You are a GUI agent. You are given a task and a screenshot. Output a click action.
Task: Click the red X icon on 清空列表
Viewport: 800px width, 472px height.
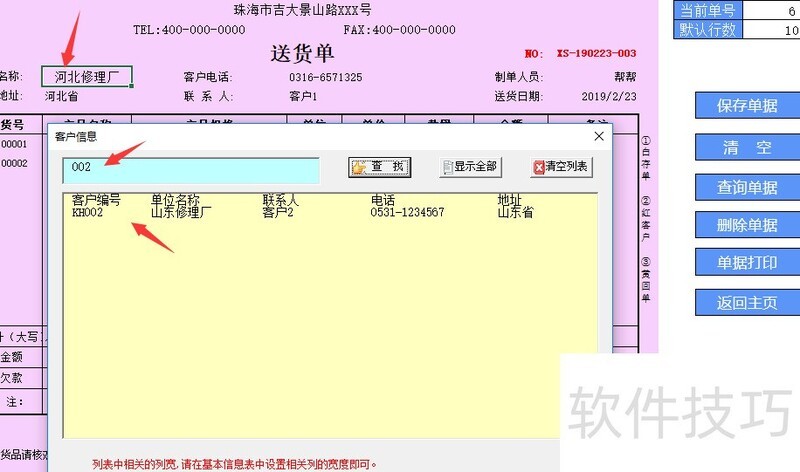tap(539, 167)
